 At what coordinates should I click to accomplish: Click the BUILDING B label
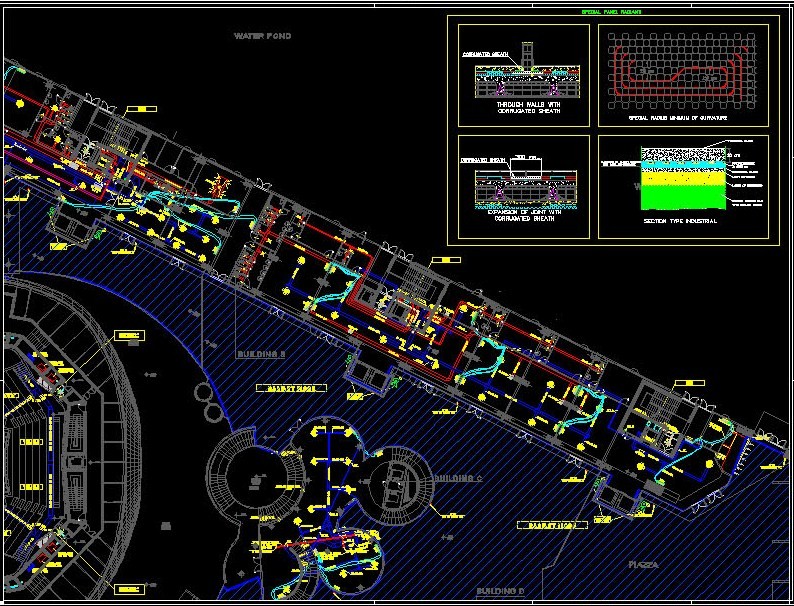[261, 355]
